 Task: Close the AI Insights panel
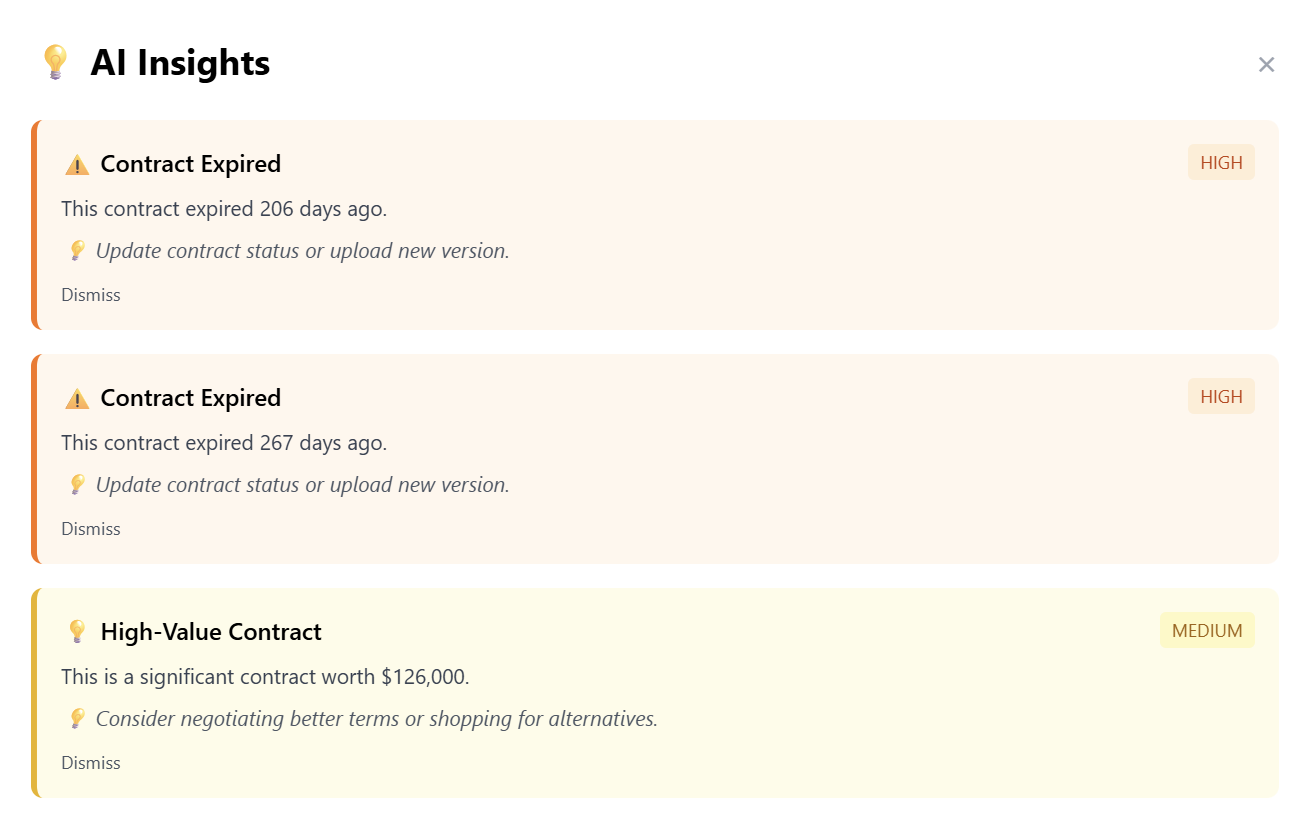[x=1266, y=65]
